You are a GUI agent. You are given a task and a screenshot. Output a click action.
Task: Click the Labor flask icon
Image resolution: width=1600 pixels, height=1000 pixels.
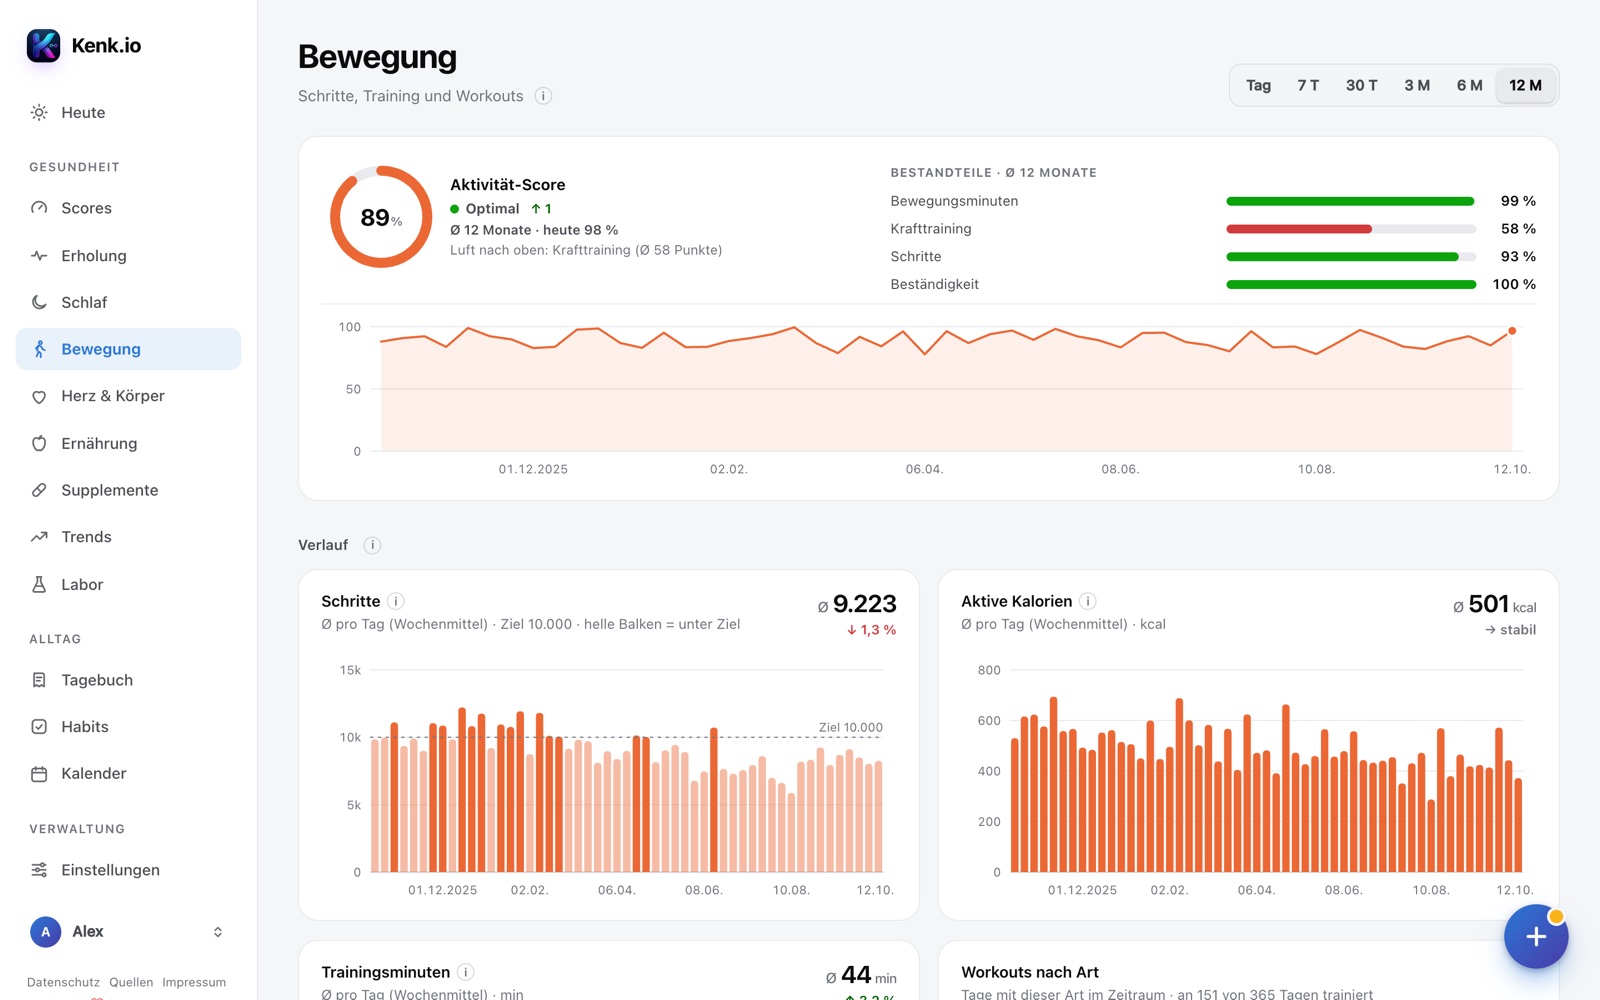click(x=39, y=584)
